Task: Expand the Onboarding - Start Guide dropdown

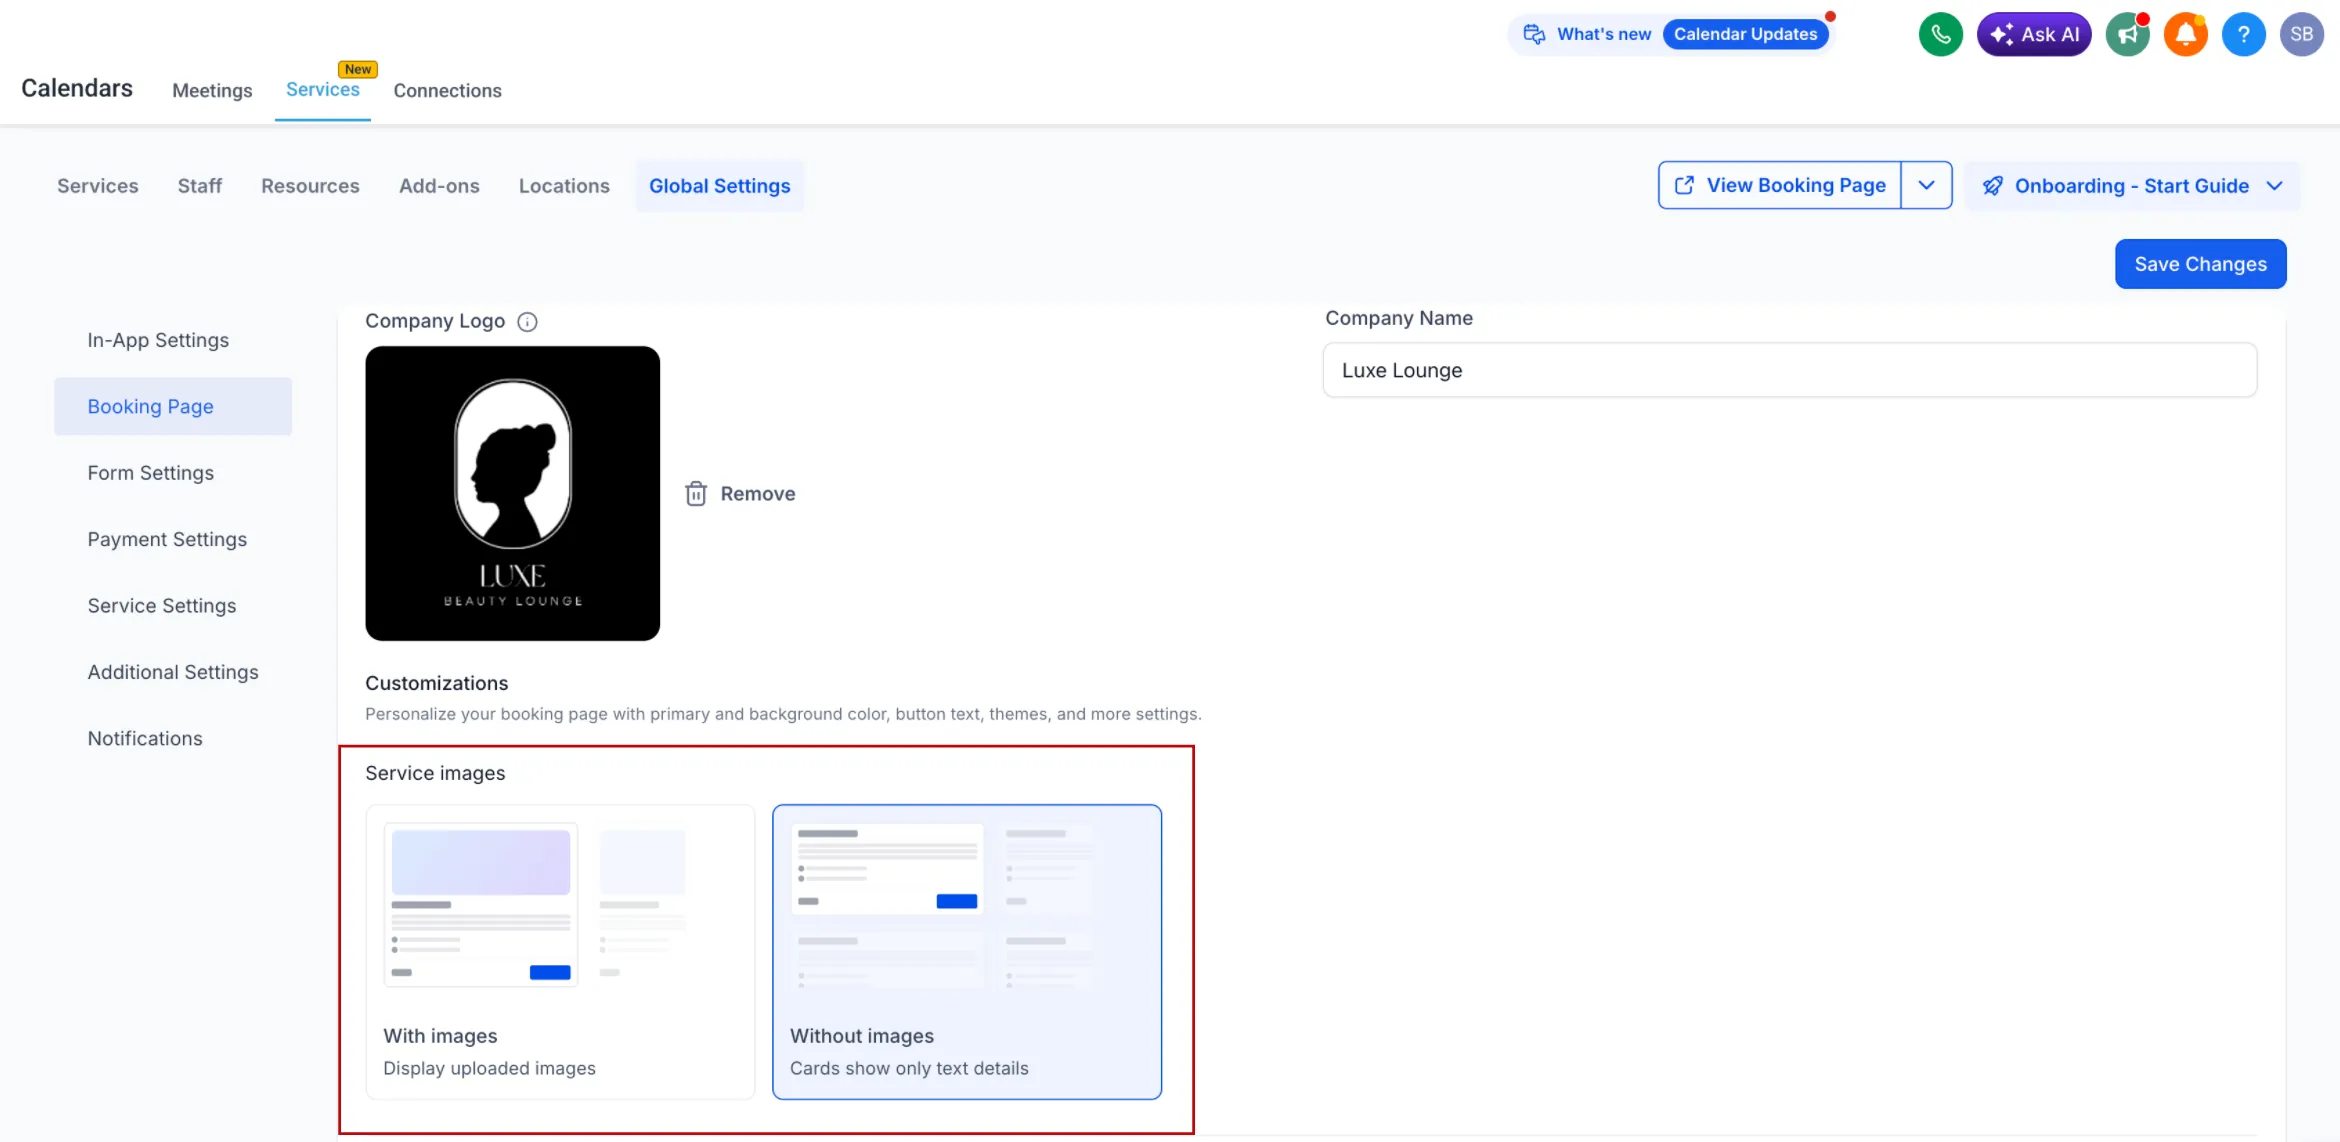Action: pos(2276,185)
